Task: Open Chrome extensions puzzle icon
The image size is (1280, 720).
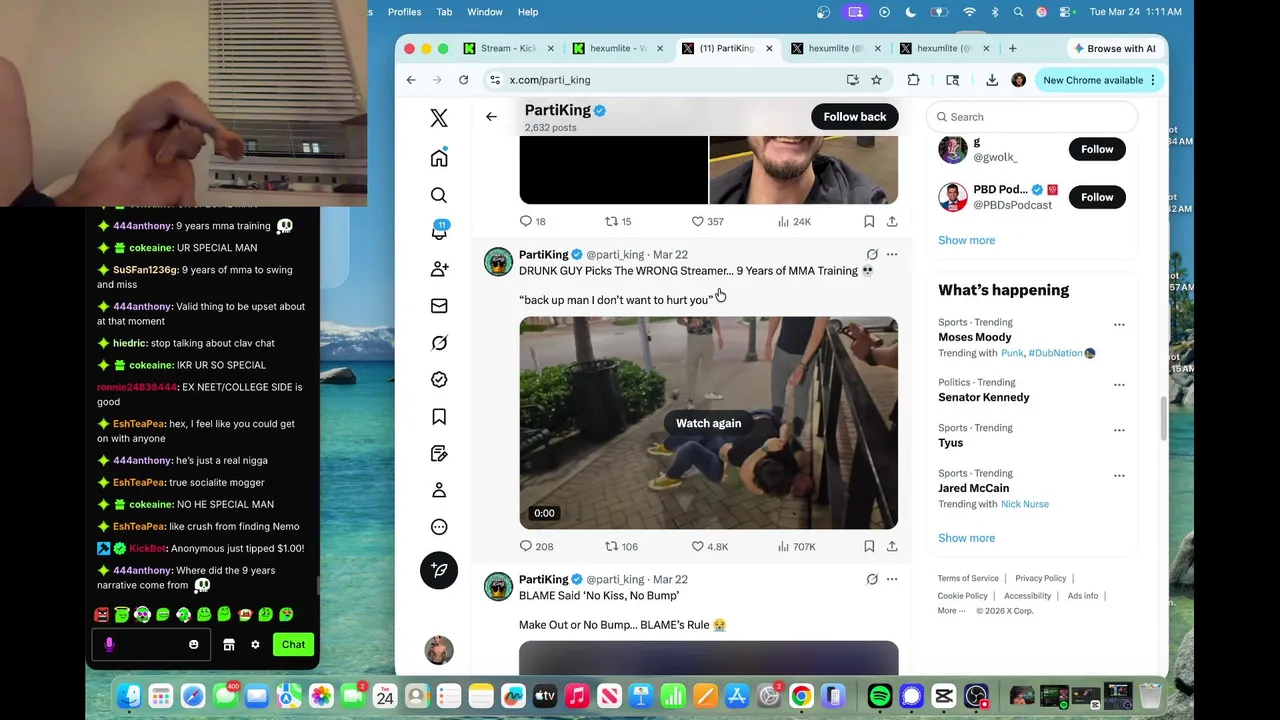Action: coord(913,80)
